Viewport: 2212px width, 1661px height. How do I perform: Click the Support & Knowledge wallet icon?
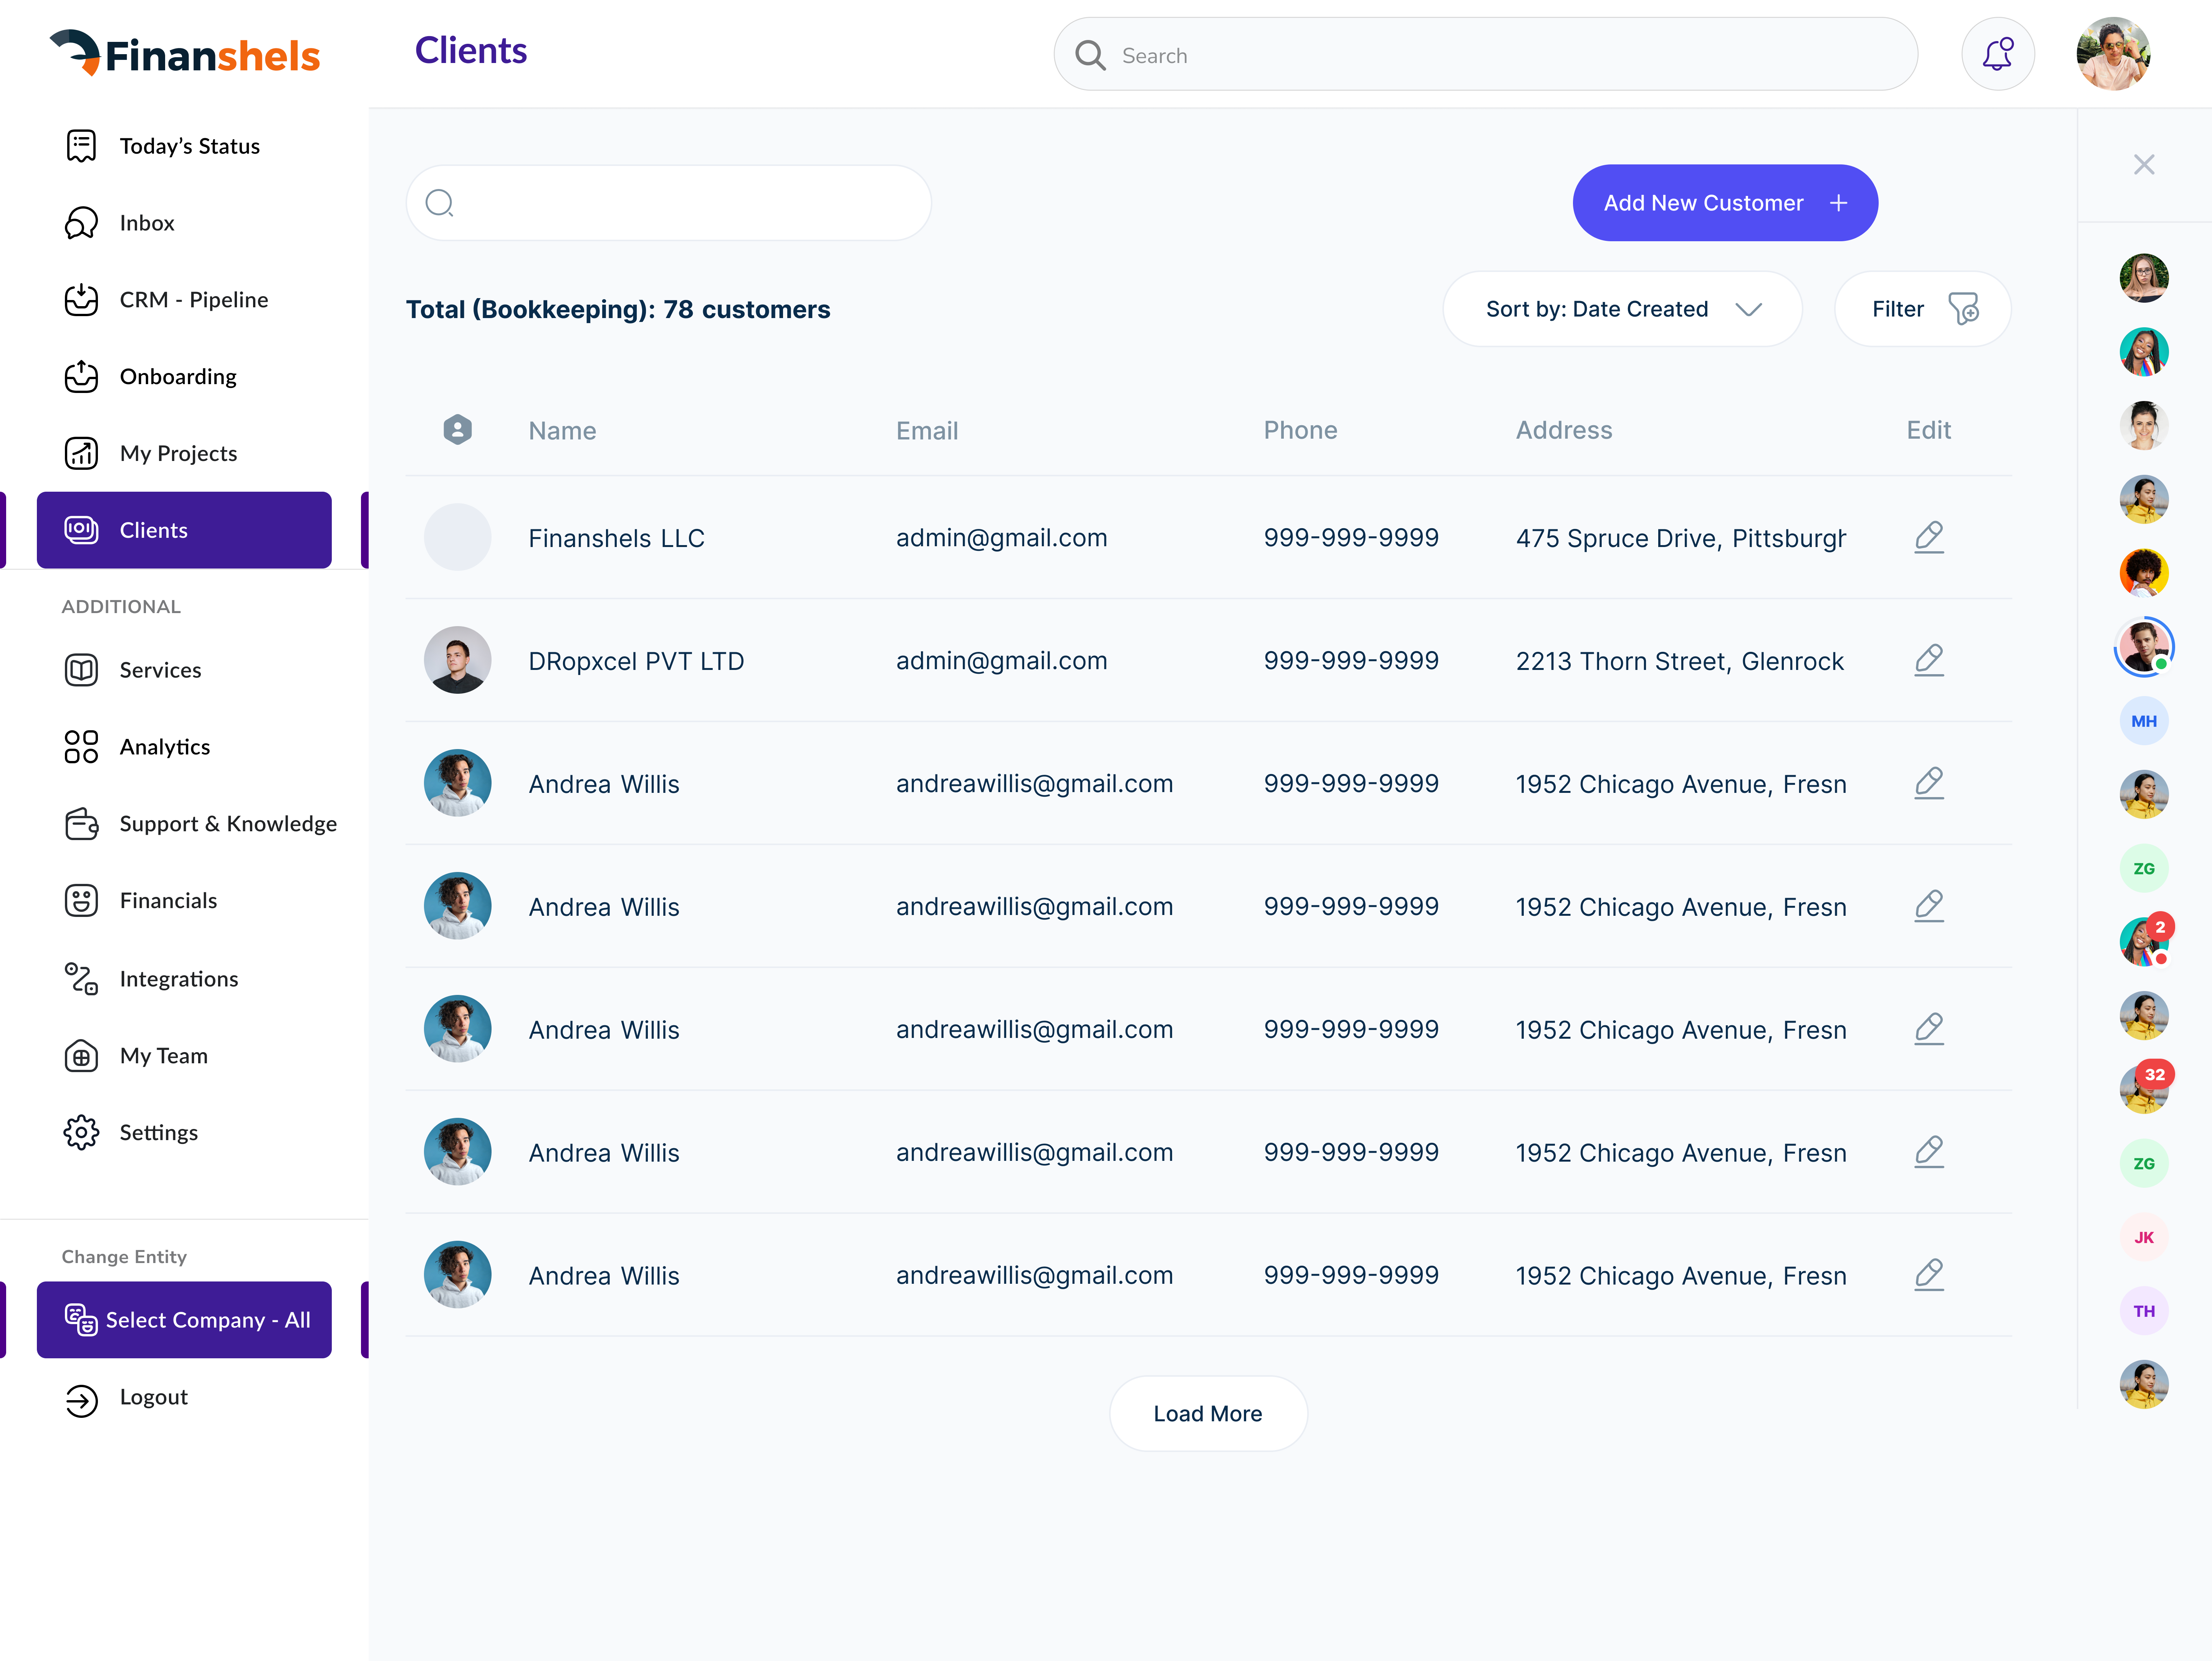(x=81, y=824)
